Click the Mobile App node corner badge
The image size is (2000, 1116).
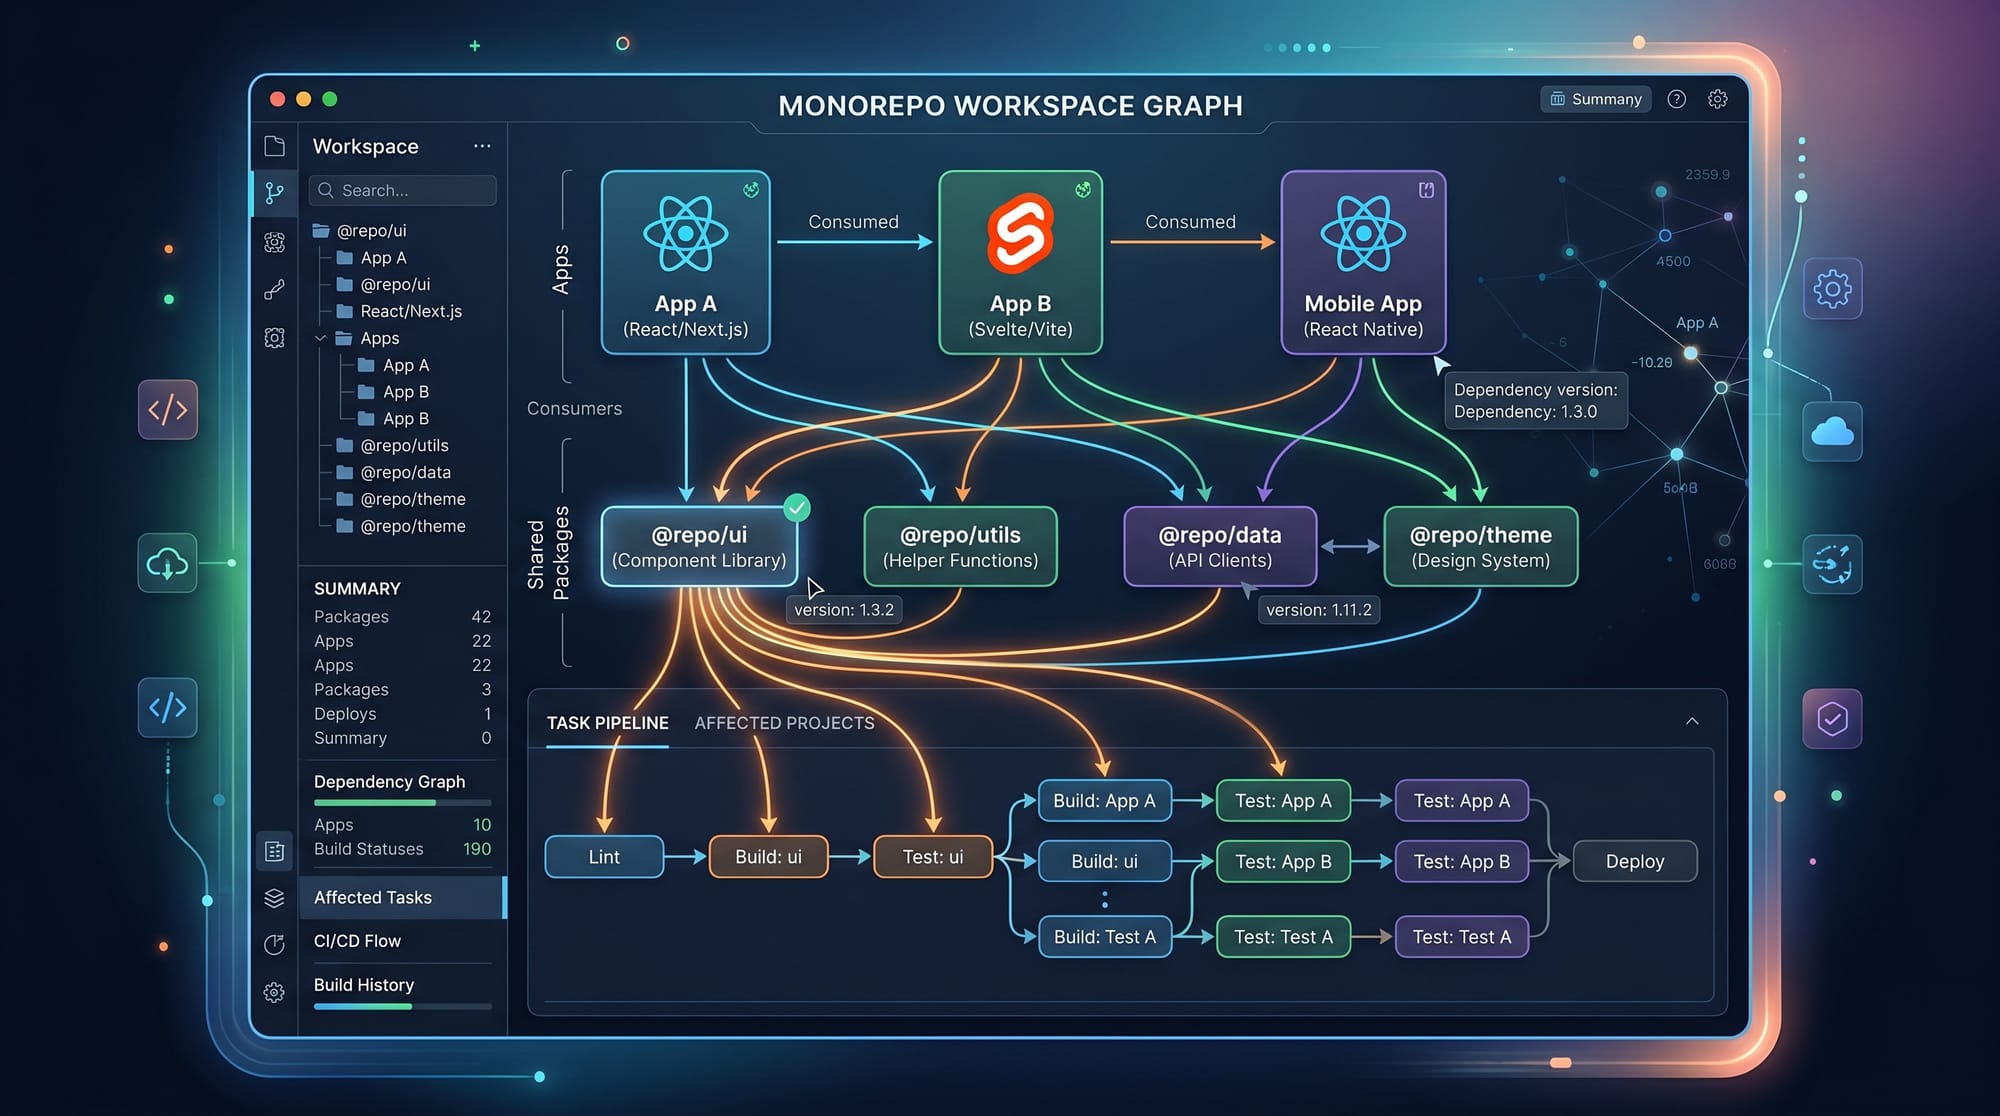(x=1427, y=190)
